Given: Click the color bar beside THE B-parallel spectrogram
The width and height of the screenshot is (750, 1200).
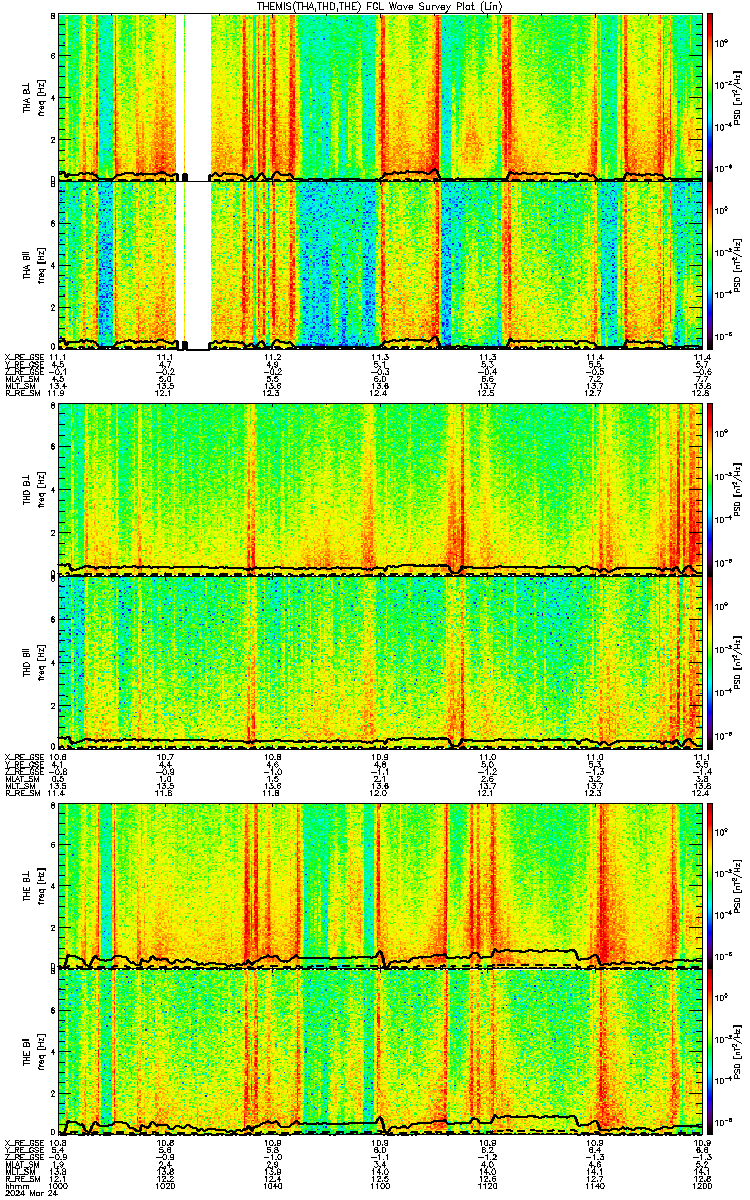Looking at the screenshot, I should (x=711, y=1051).
